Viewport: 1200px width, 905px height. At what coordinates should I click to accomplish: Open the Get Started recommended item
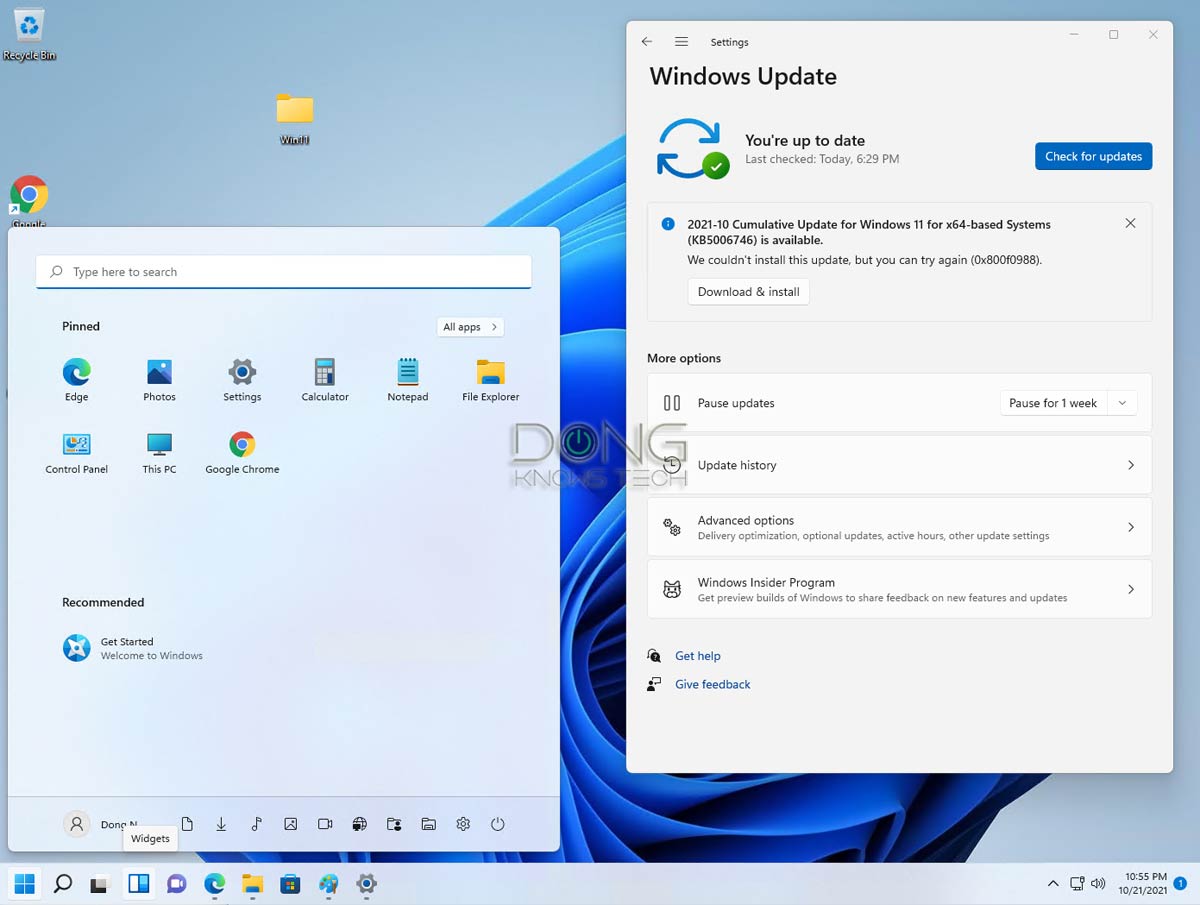pos(133,648)
